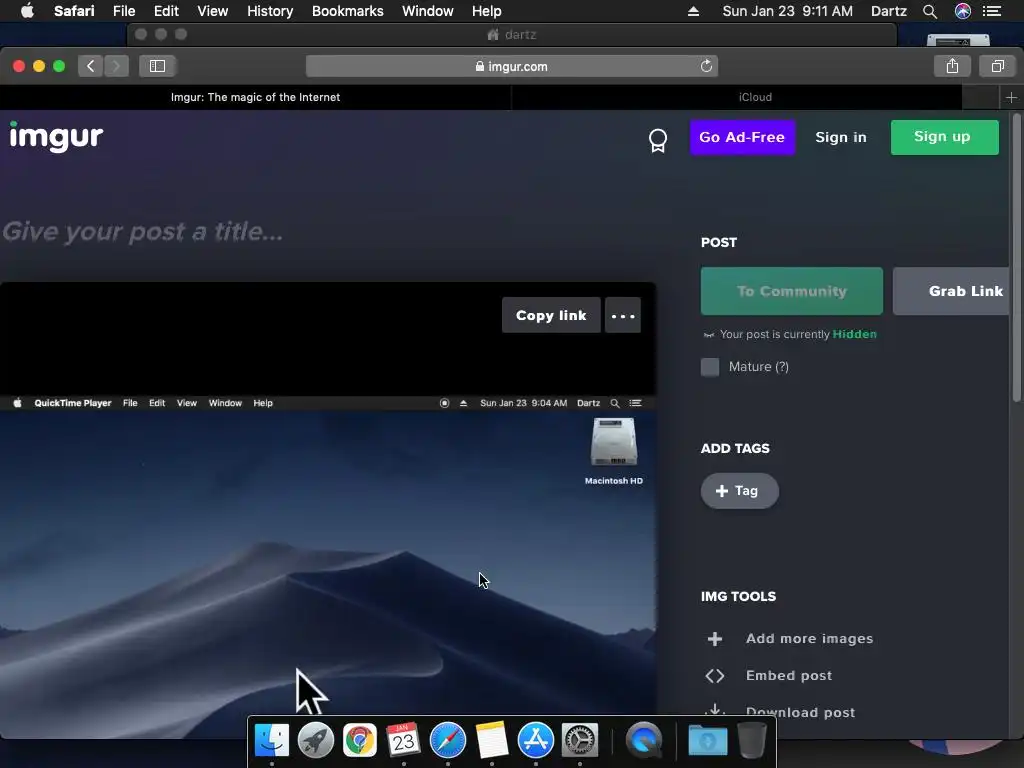Click the Safari Share icon
Viewport: 1024px width, 768px height.
(952, 66)
